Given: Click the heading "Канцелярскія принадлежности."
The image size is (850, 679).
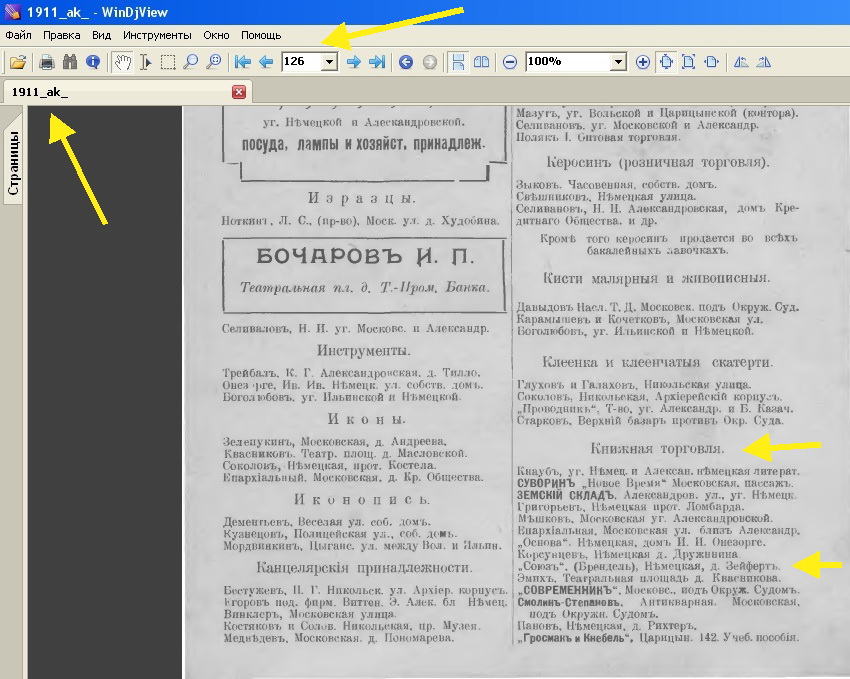Looking at the screenshot, I should pyautogui.click(x=364, y=568).
